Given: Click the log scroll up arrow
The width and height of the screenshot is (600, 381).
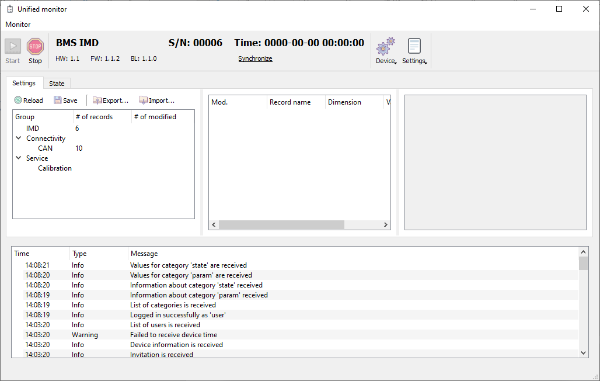Looking at the screenshot, I should [583, 252].
